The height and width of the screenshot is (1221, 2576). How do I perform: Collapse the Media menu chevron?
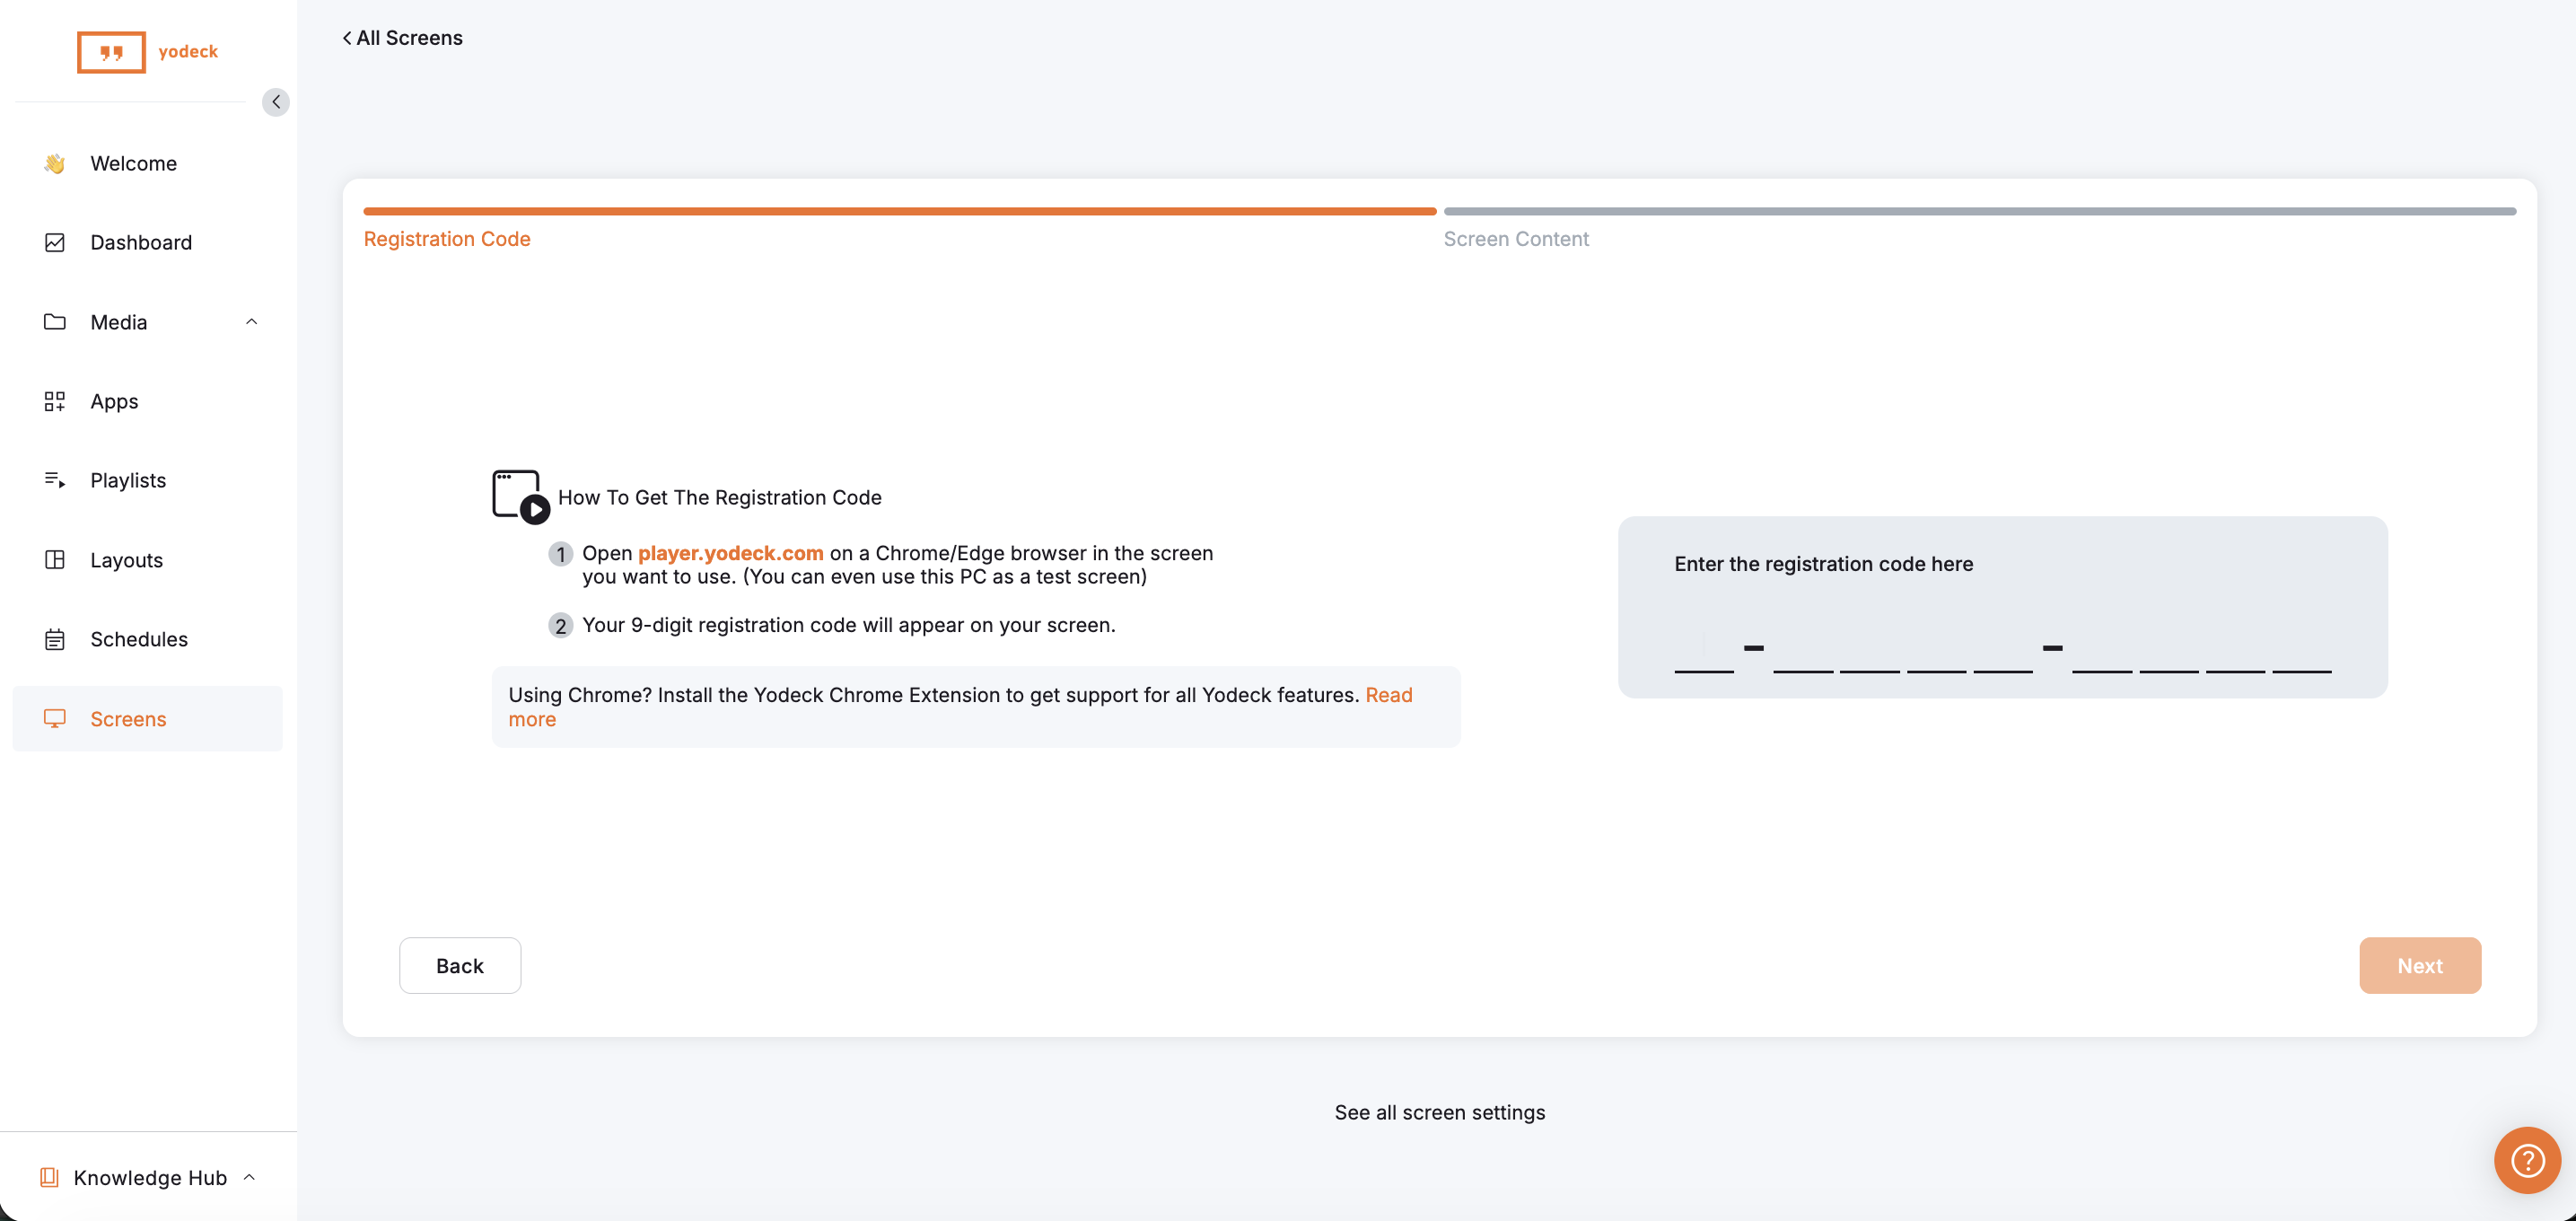(252, 322)
